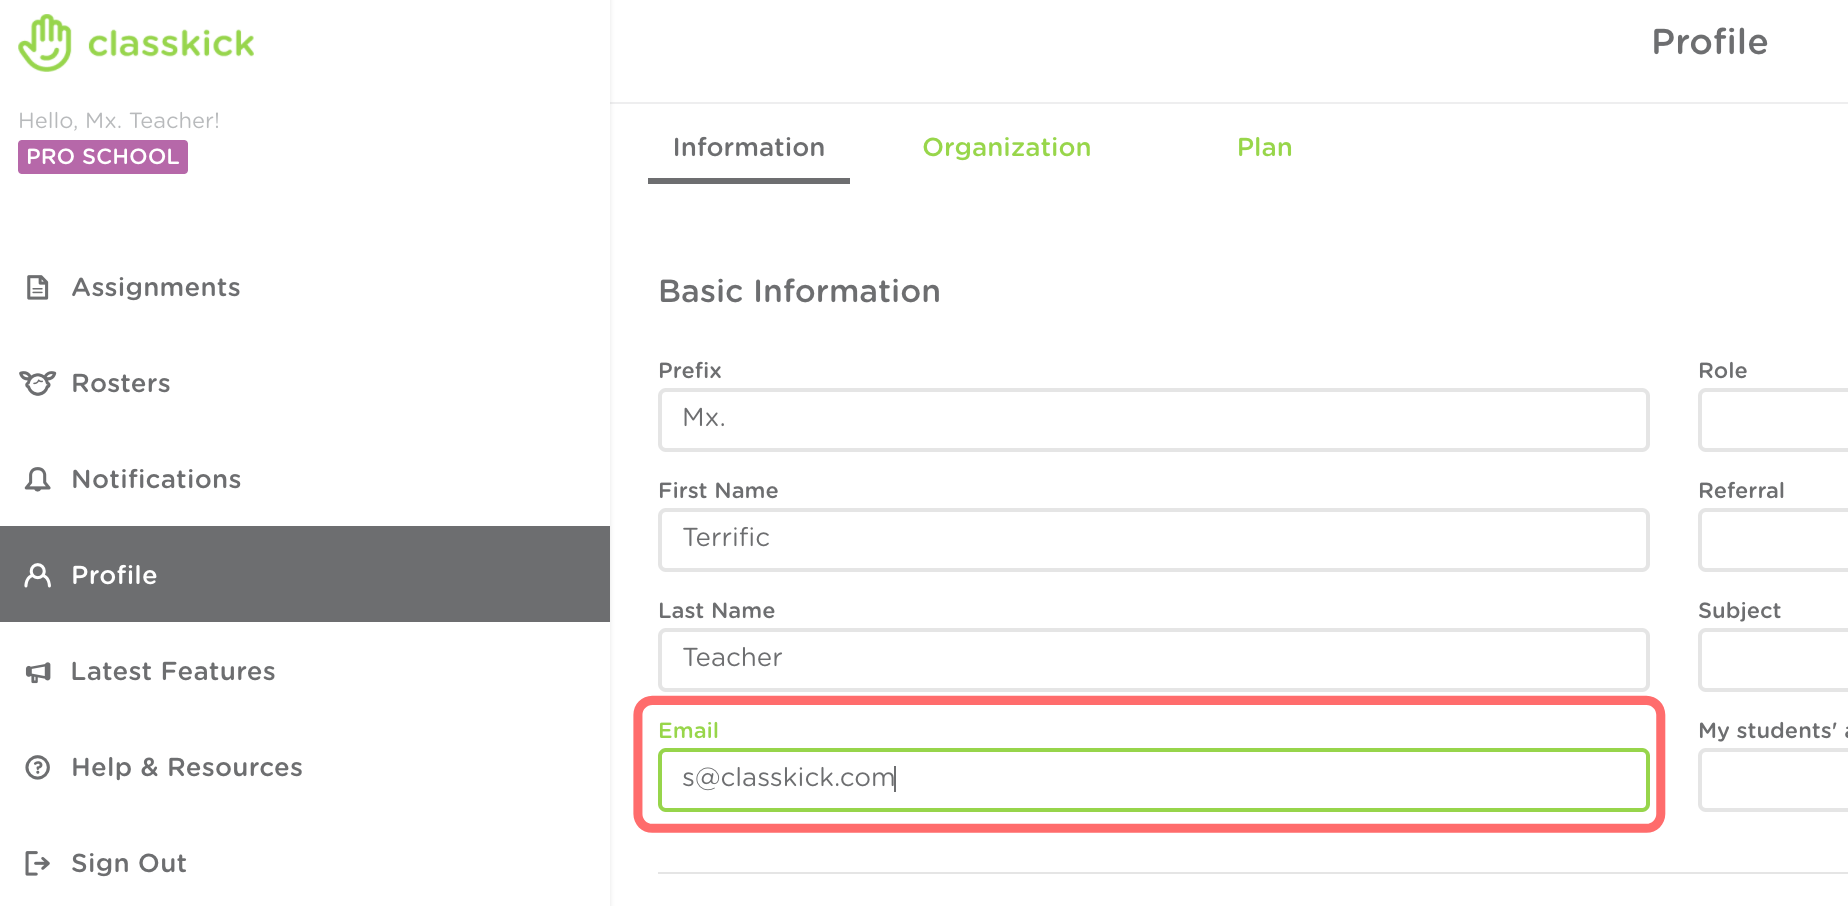The image size is (1848, 906).
Task: Click the Email input field
Action: pos(1153,780)
